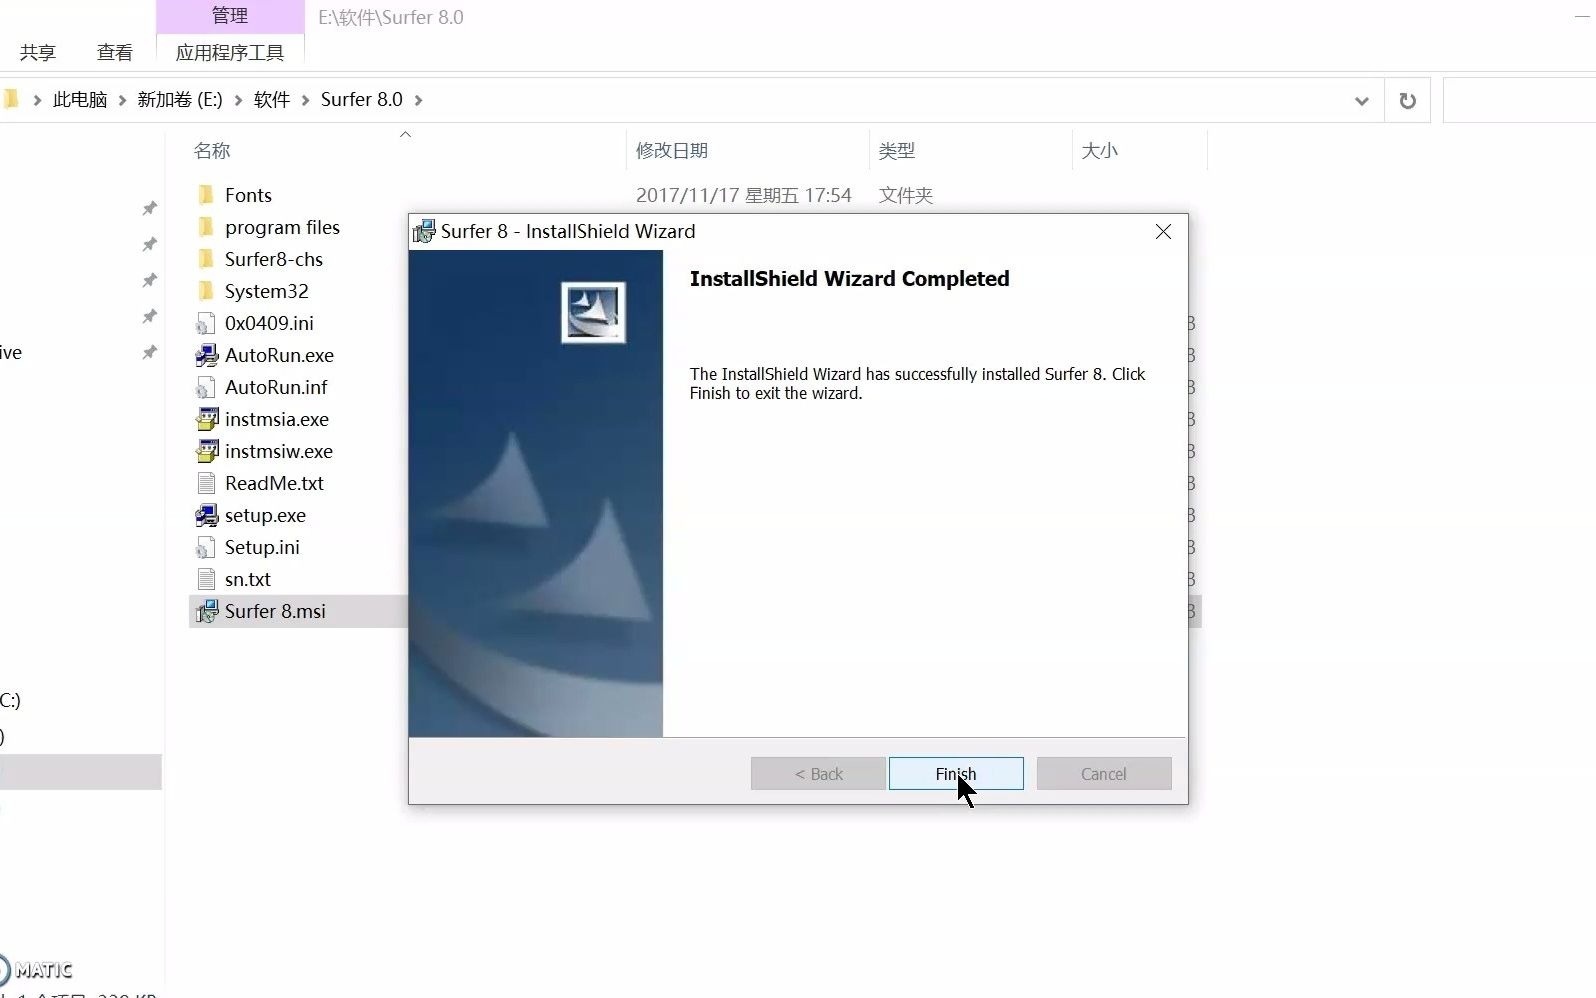
Task: Select the AutoRun.exe file name
Action: point(279,355)
